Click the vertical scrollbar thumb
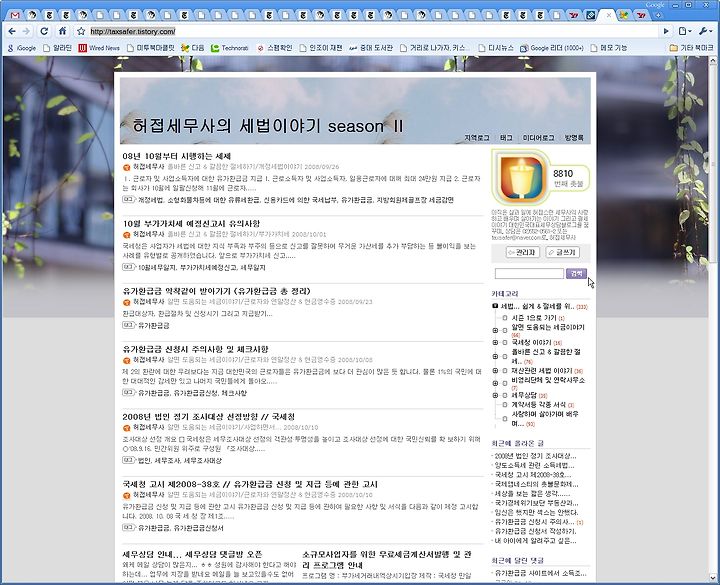 pos(713,162)
